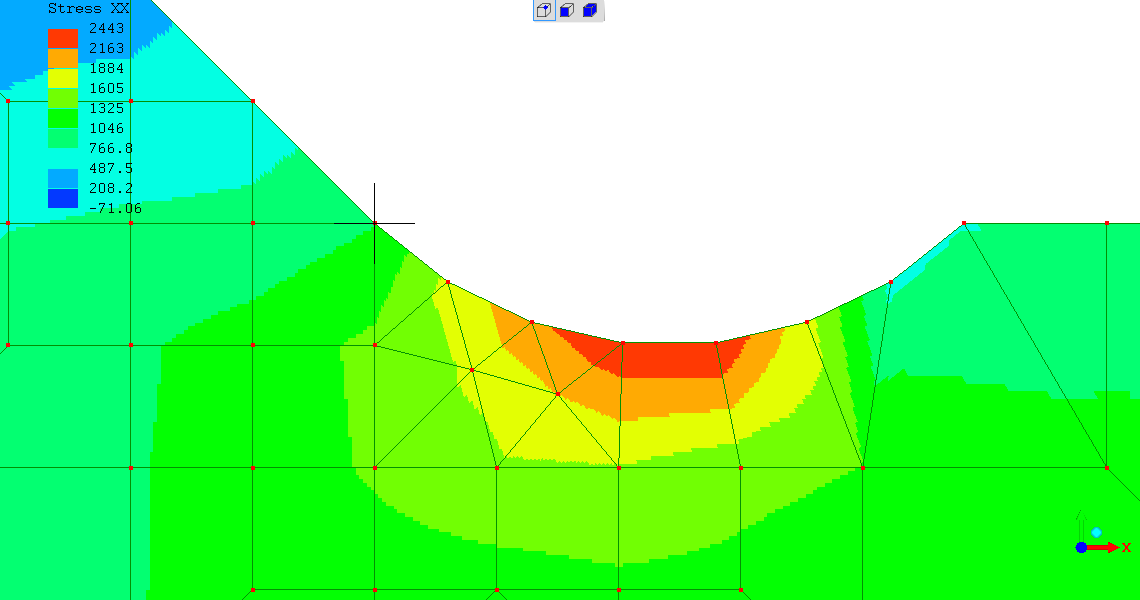The image size is (1140, 600).
Task: Pick the dark blue legend swatch at the bottom
Action: (x=63, y=198)
